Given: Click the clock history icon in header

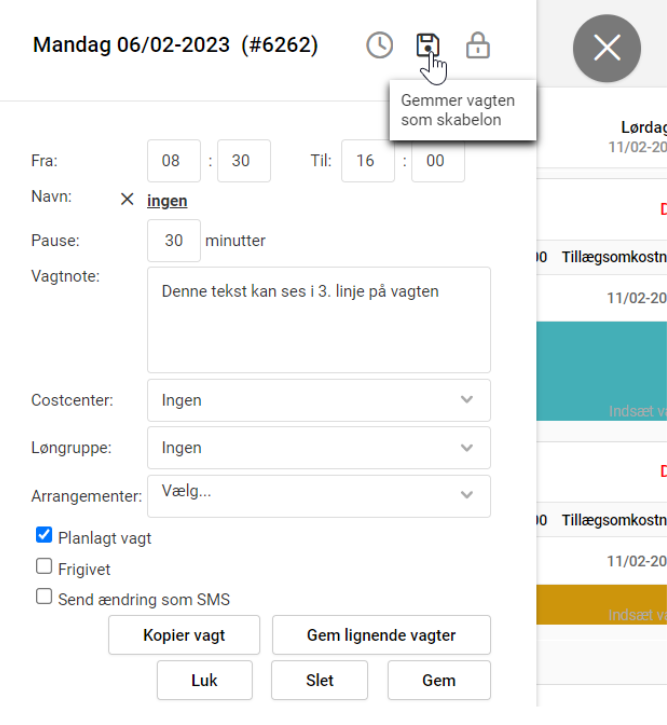Looking at the screenshot, I should click(x=379, y=45).
